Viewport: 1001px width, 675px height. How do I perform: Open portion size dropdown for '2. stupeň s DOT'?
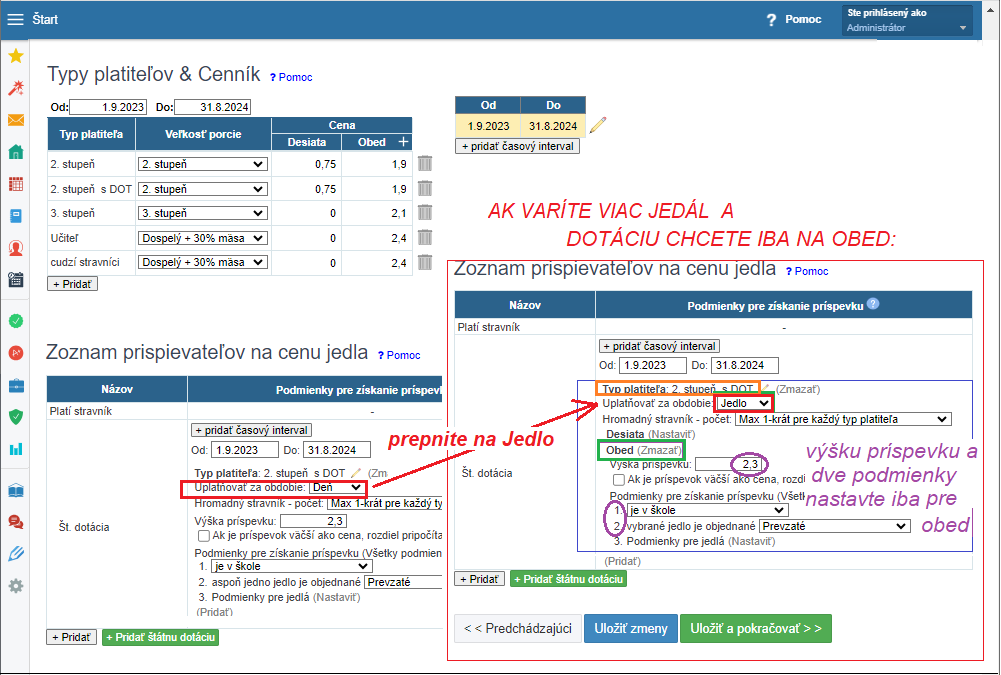click(x=203, y=189)
